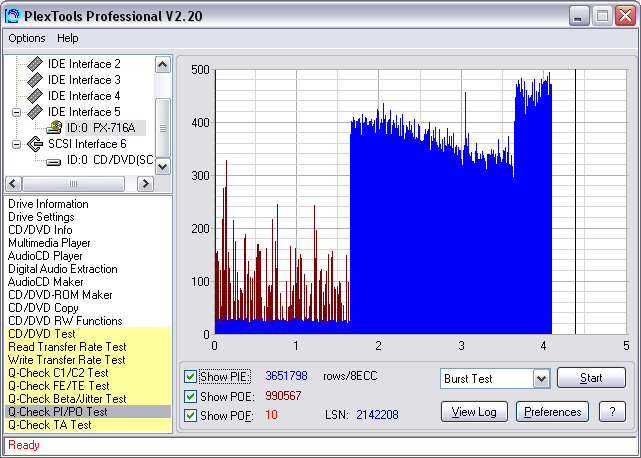This screenshot has width=641, height=458.
Task: Open the Preferences dialog
Action: tap(552, 411)
